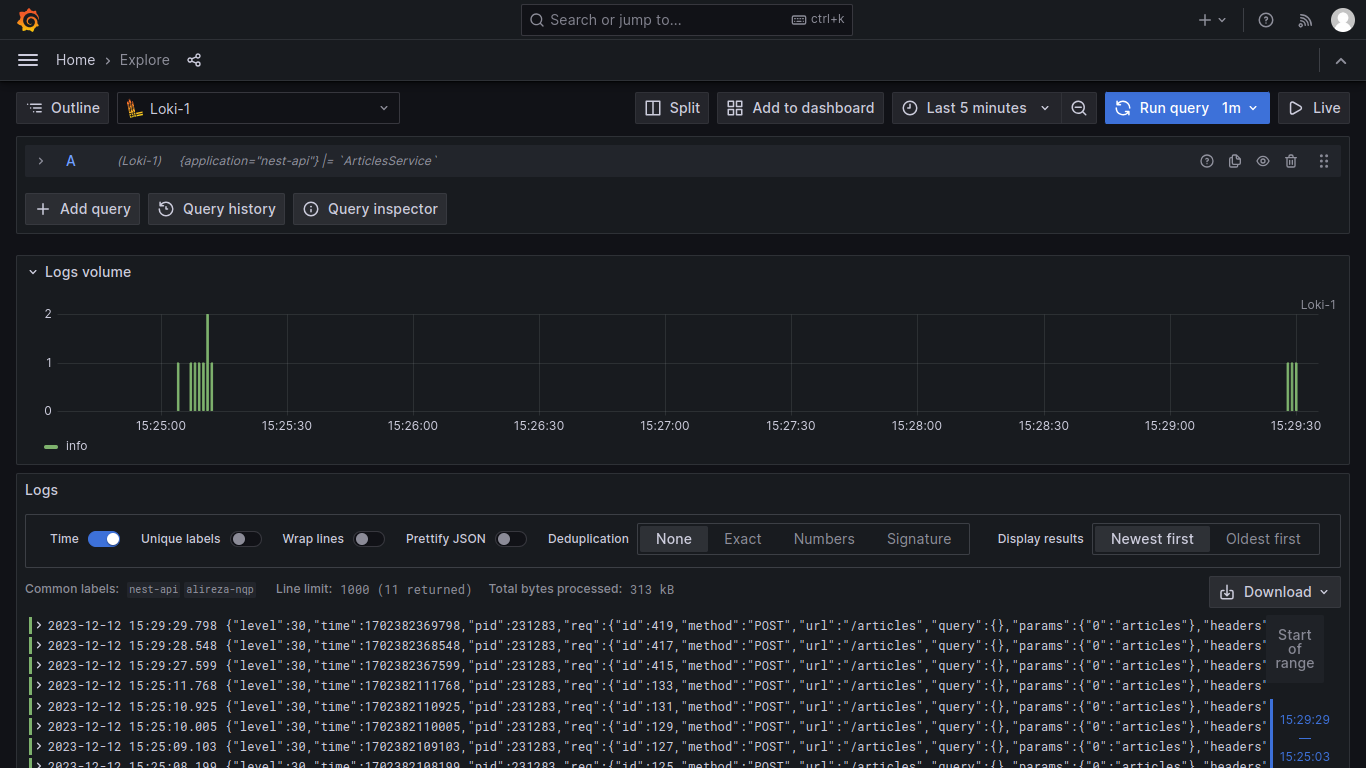Toggle the Unique labels switch
Screen dimensions: 1366x768
point(246,539)
